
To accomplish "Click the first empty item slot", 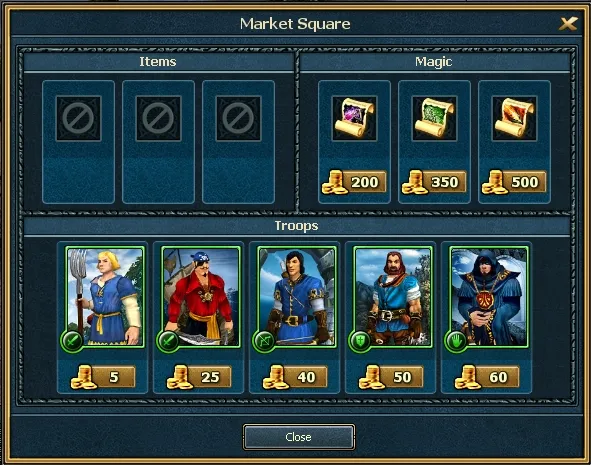I will point(78,118).
